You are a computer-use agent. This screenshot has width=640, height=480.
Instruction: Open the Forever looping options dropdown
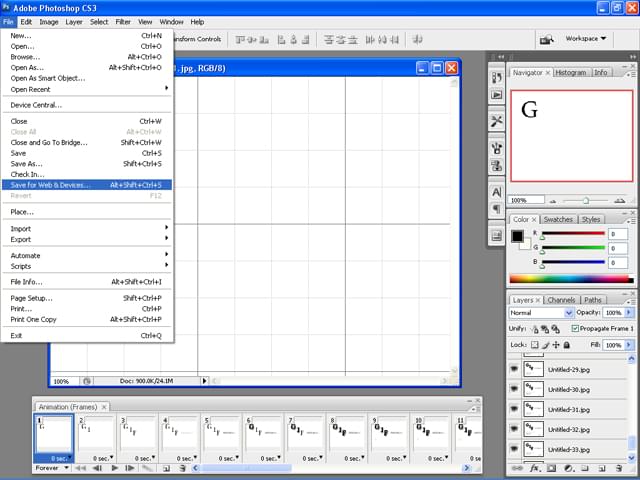[x=52, y=468]
